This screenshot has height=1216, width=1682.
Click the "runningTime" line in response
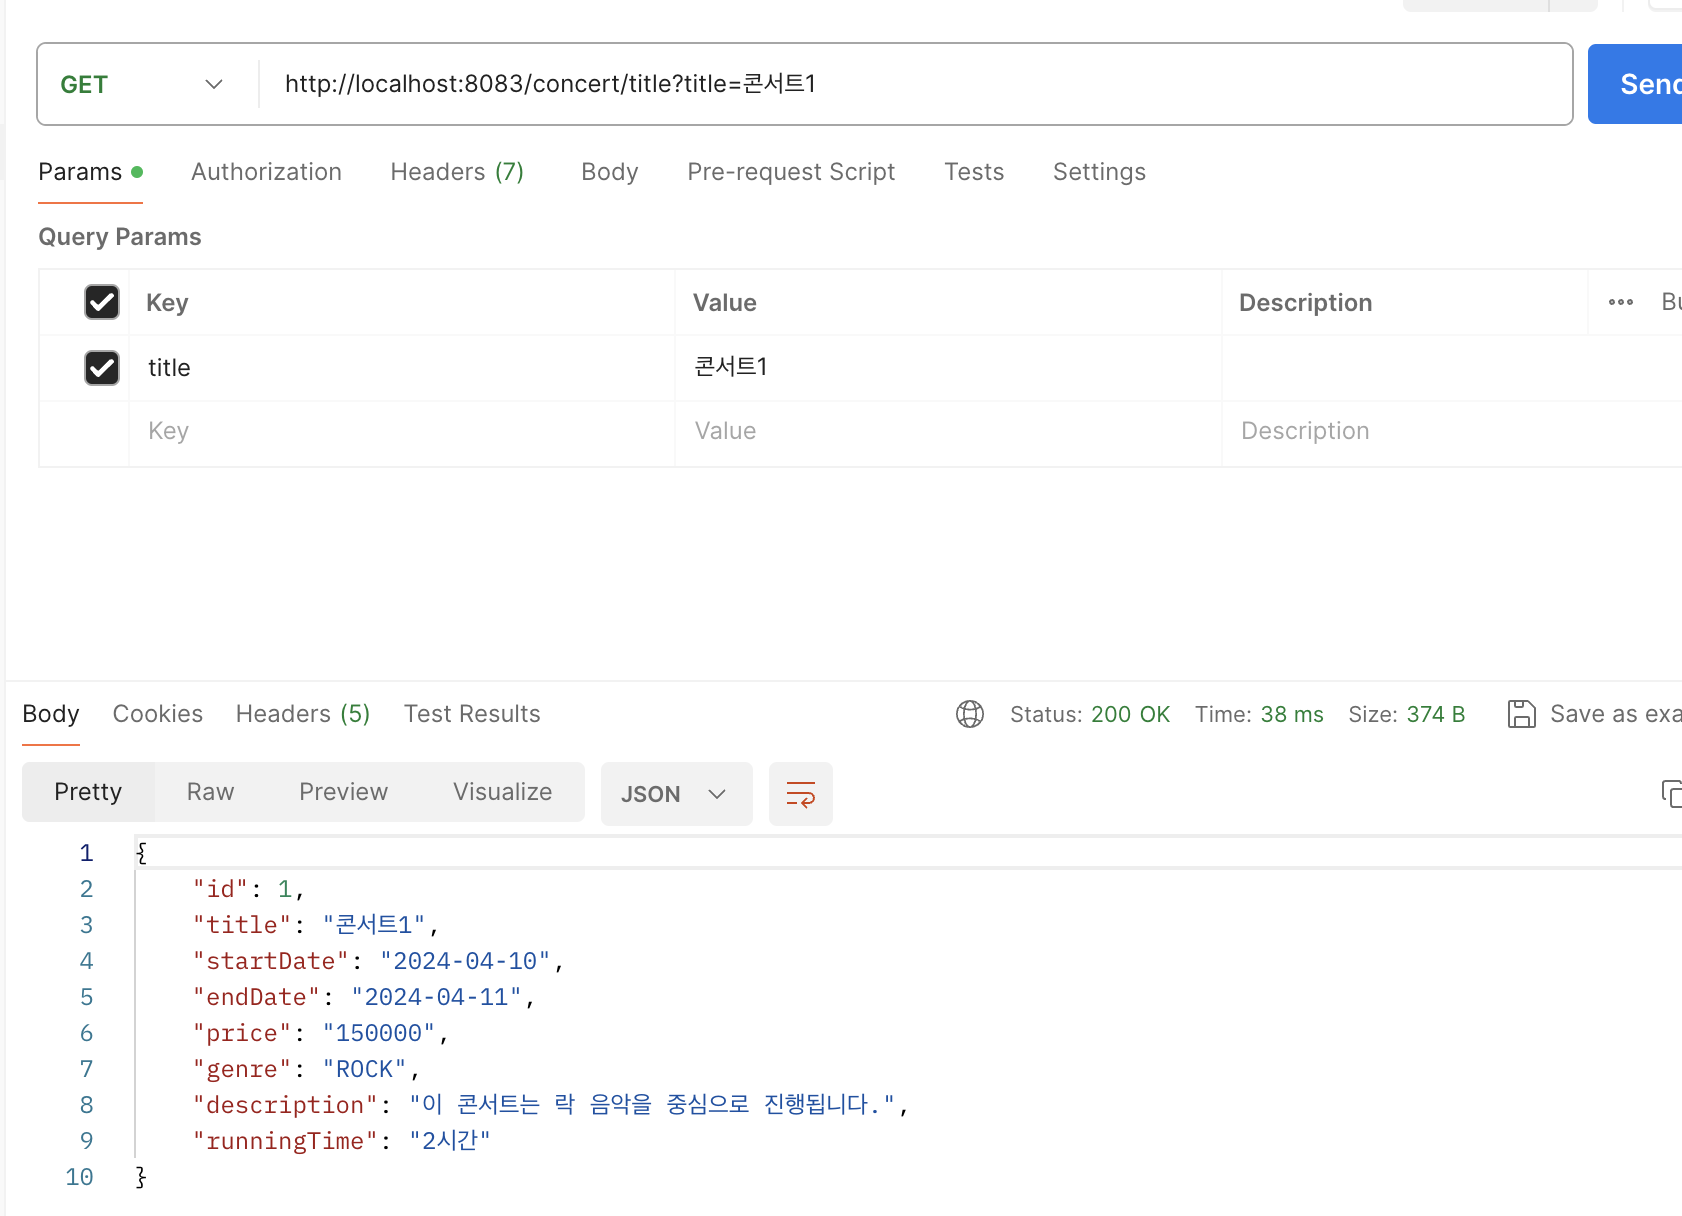(x=342, y=1141)
